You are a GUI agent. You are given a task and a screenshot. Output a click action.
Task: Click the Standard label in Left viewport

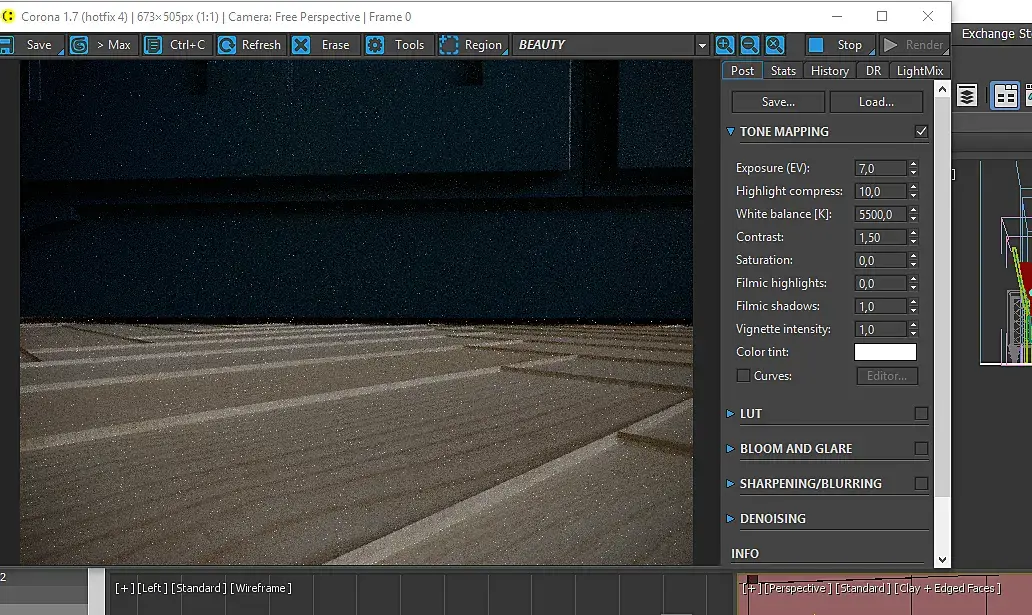[199, 588]
